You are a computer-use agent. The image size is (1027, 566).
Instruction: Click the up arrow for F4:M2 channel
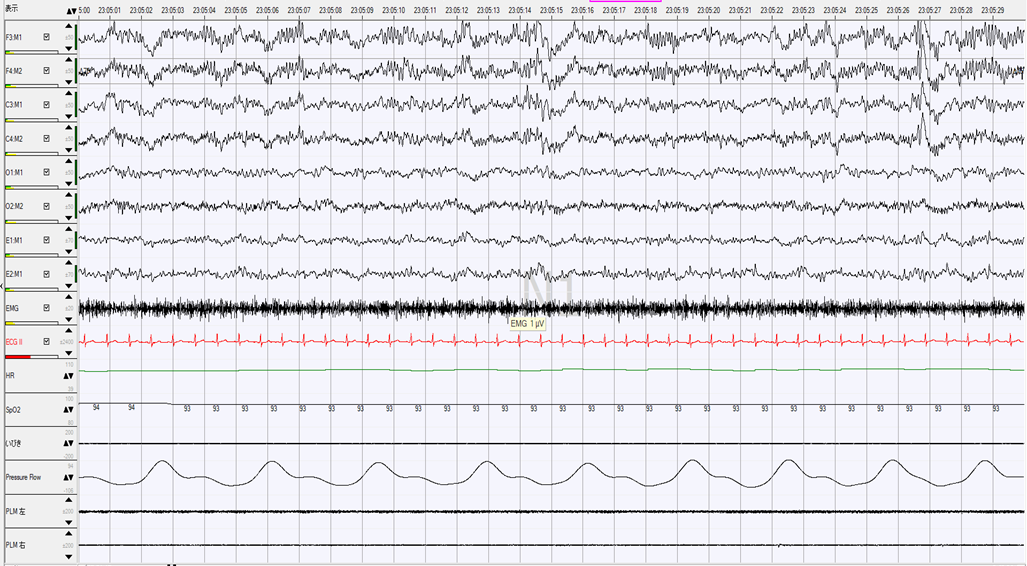pyautogui.click(x=69, y=60)
